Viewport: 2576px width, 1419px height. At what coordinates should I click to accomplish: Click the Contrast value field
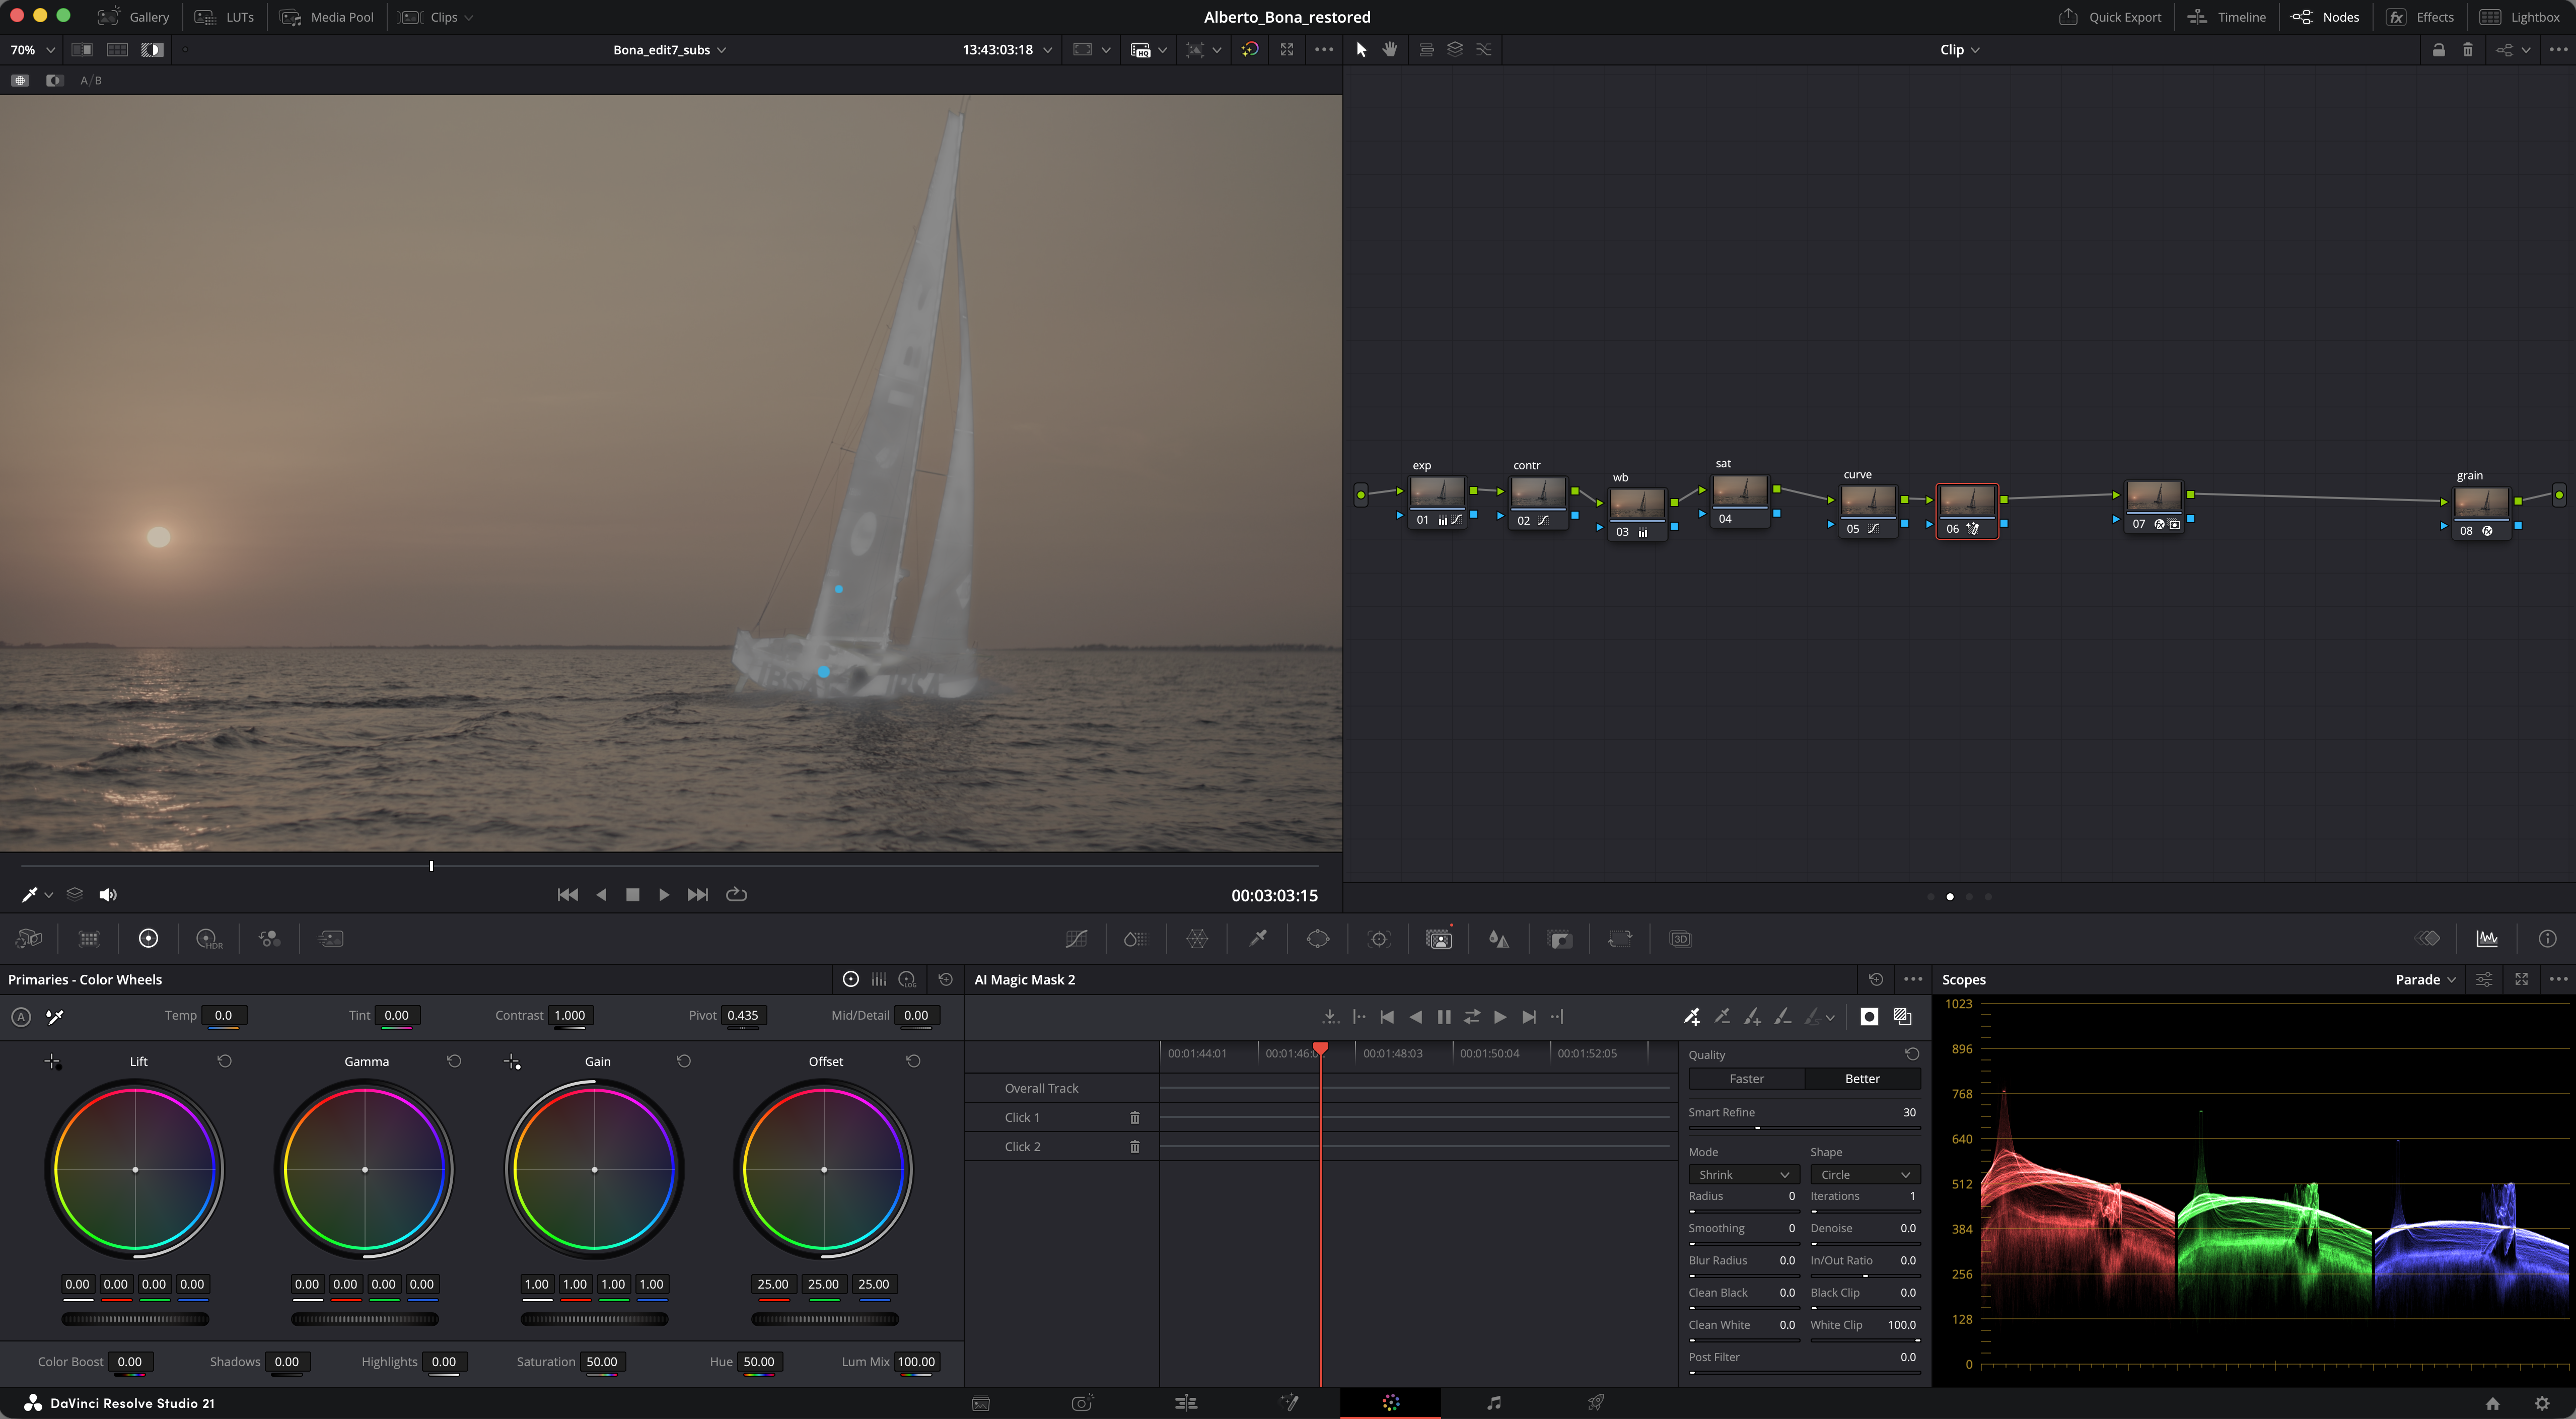pyautogui.click(x=570, y=1015)
